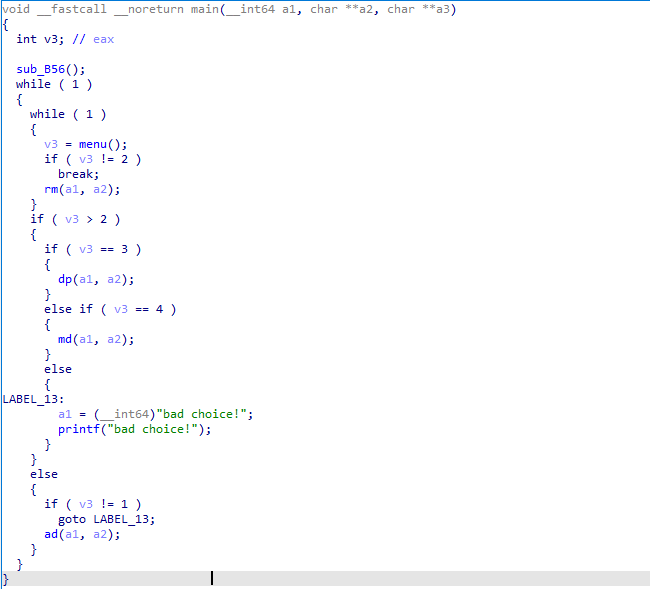The image size is (650, 589).
Task: Click the 'v3 != 1' condition
Action: coord(104,504)
